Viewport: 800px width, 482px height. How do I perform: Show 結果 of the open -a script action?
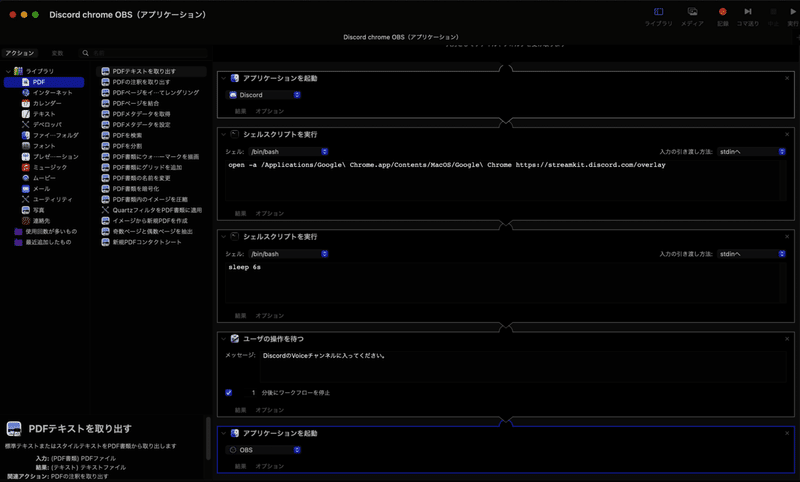pyautogui.click(x=241, y=214)
